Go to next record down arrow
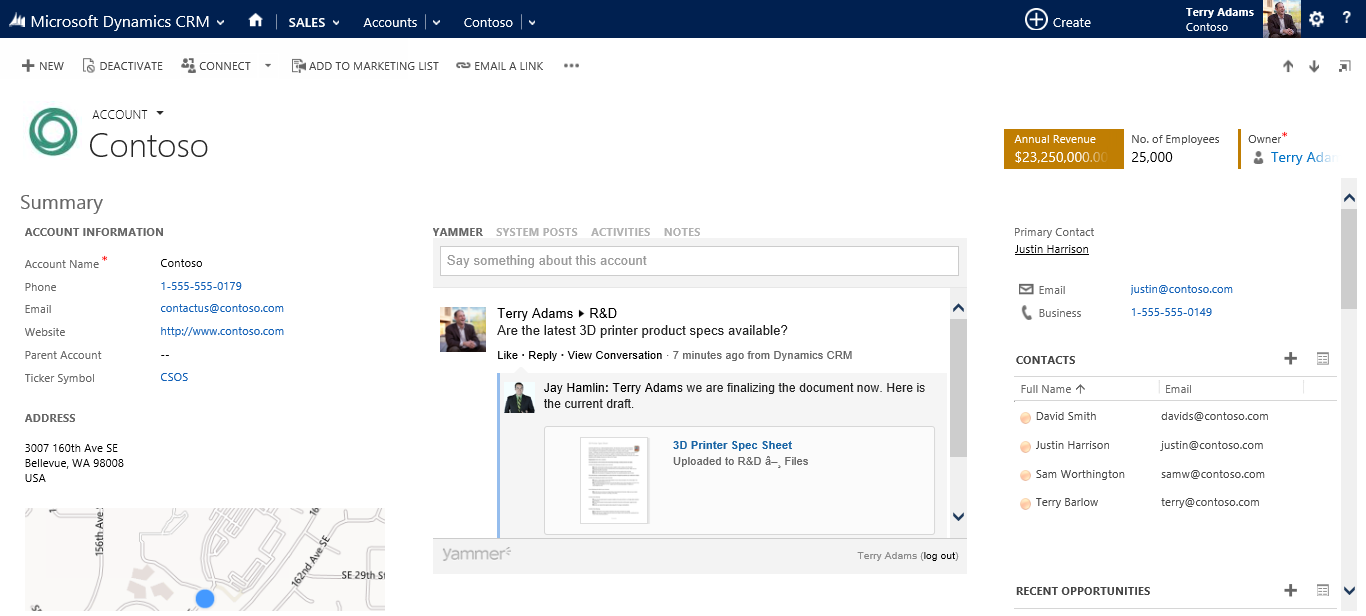Screen dimensions: 1366x616 click(x=1314, y=66)
